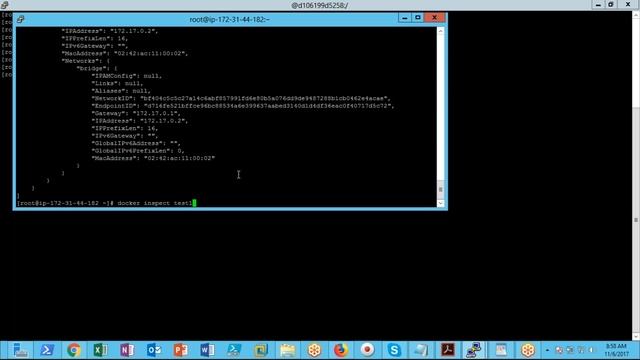Close the root@ip-172-31-44-182 terminal window
The height and width of the screenshot is (360, 640).
pyautogui.click(x=435, y=18)
